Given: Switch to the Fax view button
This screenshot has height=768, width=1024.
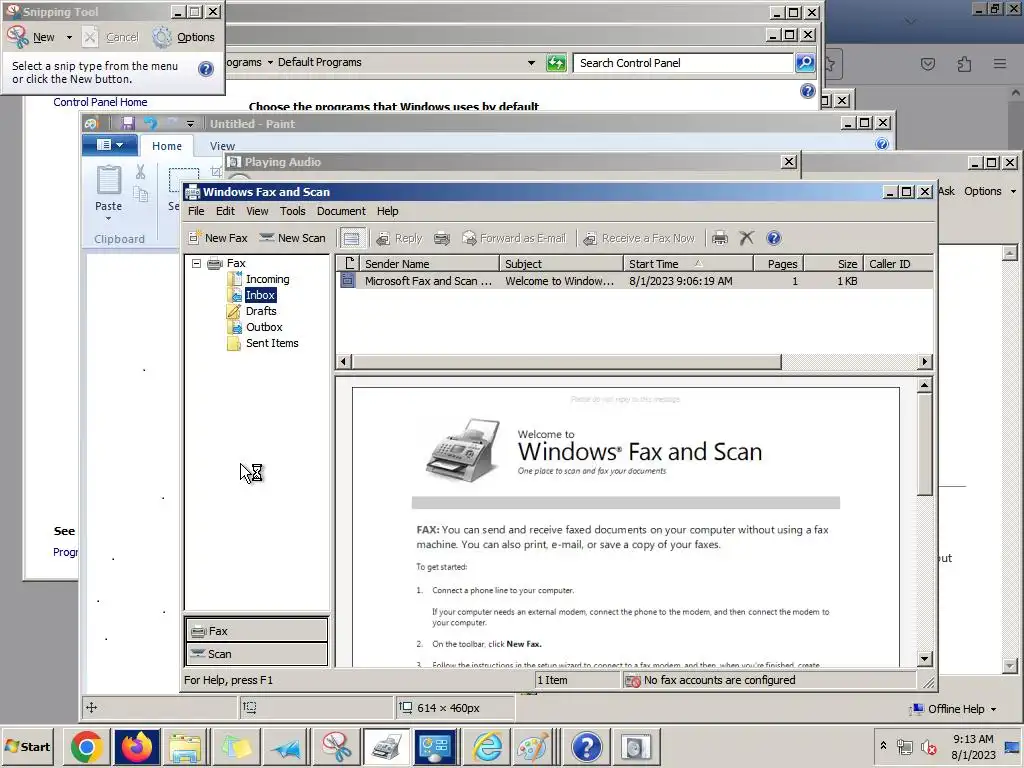Looking at the screenshot, I should point(257,631).
